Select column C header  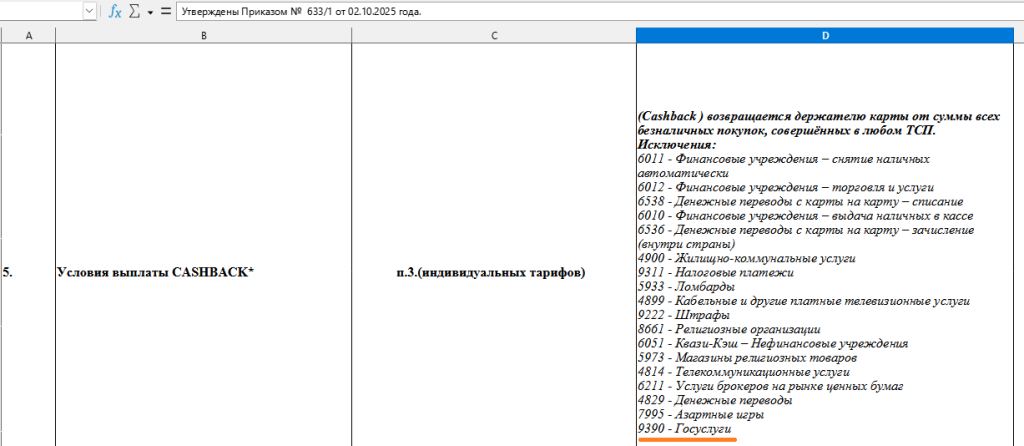point(494,36)
